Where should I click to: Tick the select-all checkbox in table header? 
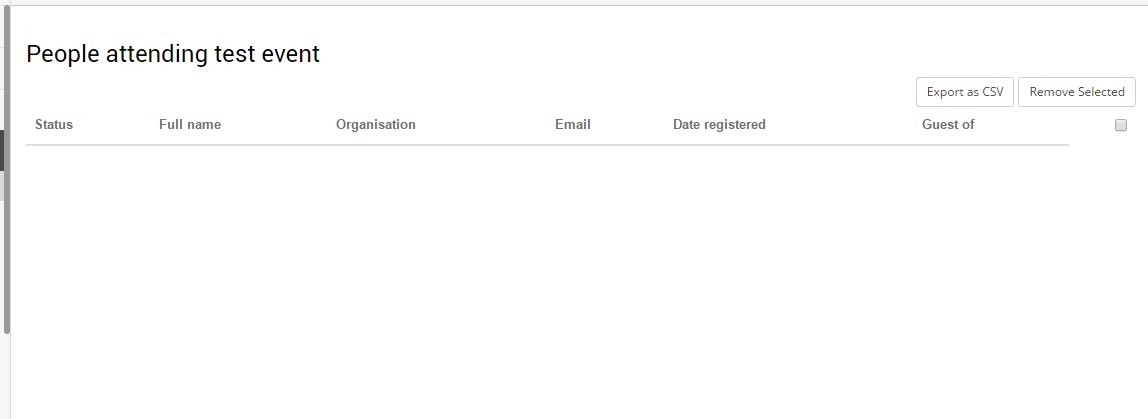pyautogui.click(x=1120, y=125)
